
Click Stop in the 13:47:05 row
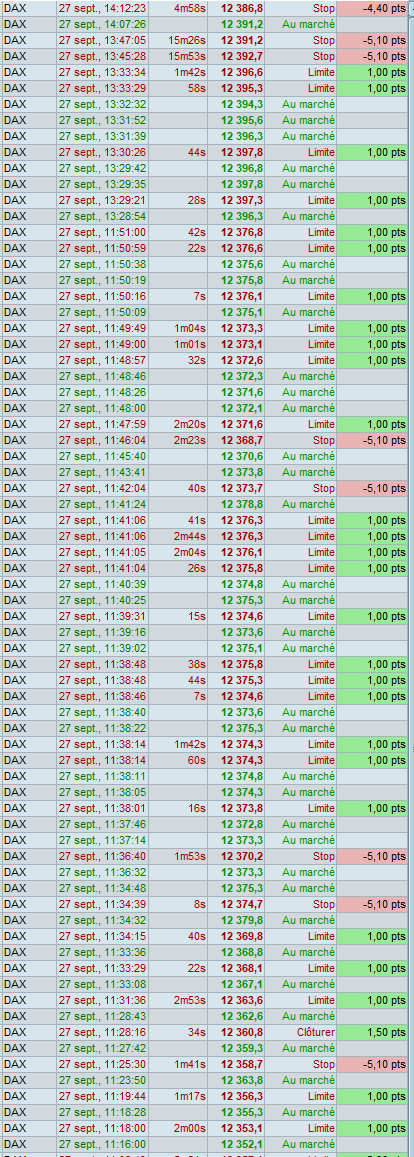tap(323, 40)
